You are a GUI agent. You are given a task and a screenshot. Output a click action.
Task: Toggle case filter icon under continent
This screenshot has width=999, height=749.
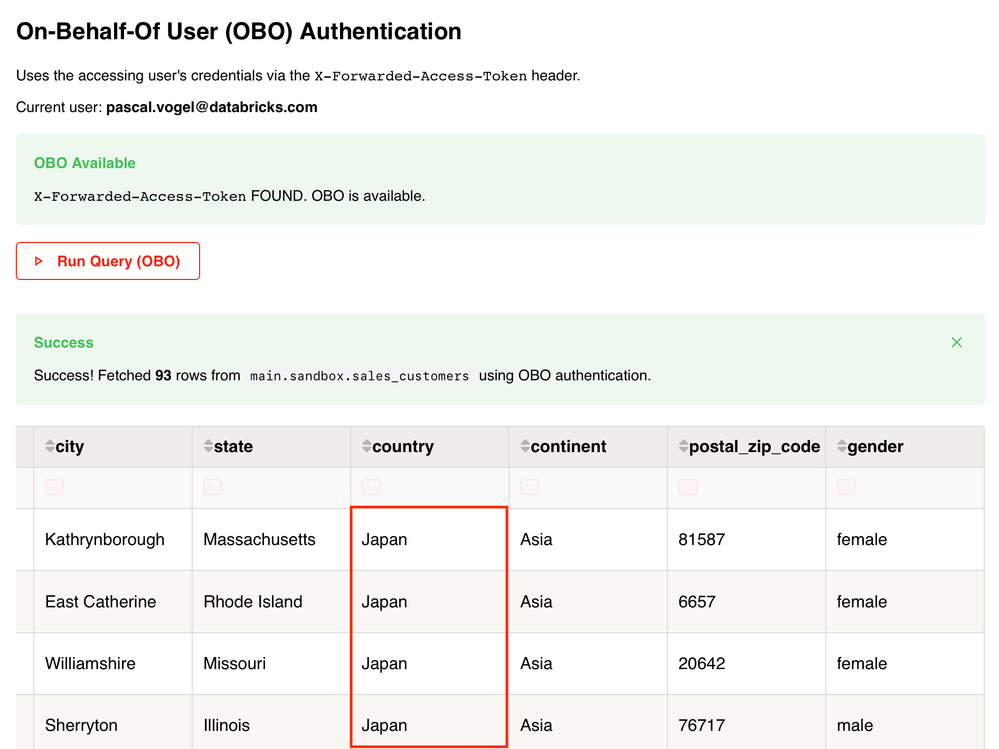click(x=529, y=487)
